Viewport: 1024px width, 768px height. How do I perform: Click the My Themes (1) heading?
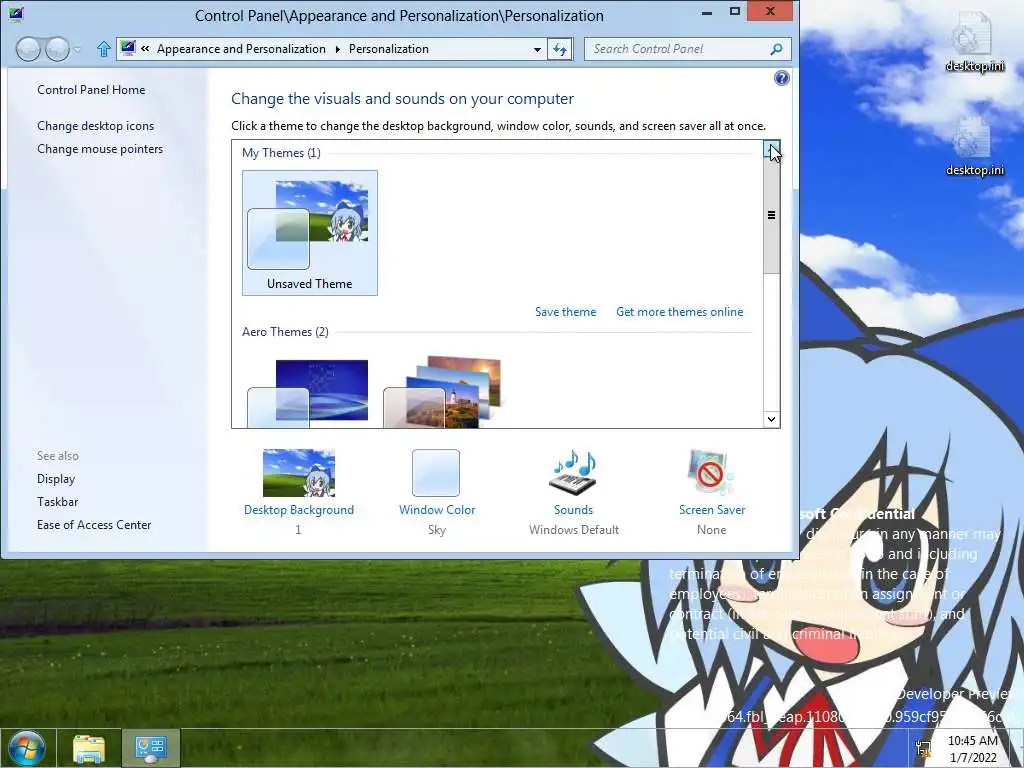tap(281, 153)
